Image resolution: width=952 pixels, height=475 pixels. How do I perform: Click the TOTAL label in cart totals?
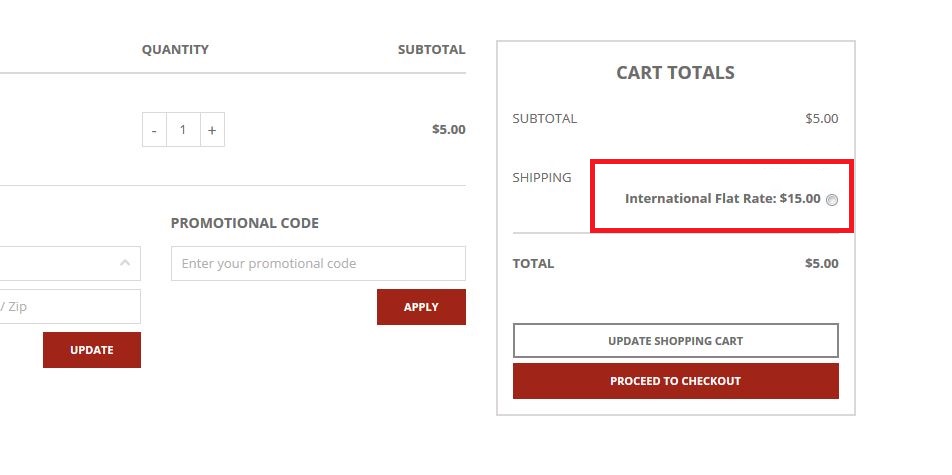tap(533, 264)
